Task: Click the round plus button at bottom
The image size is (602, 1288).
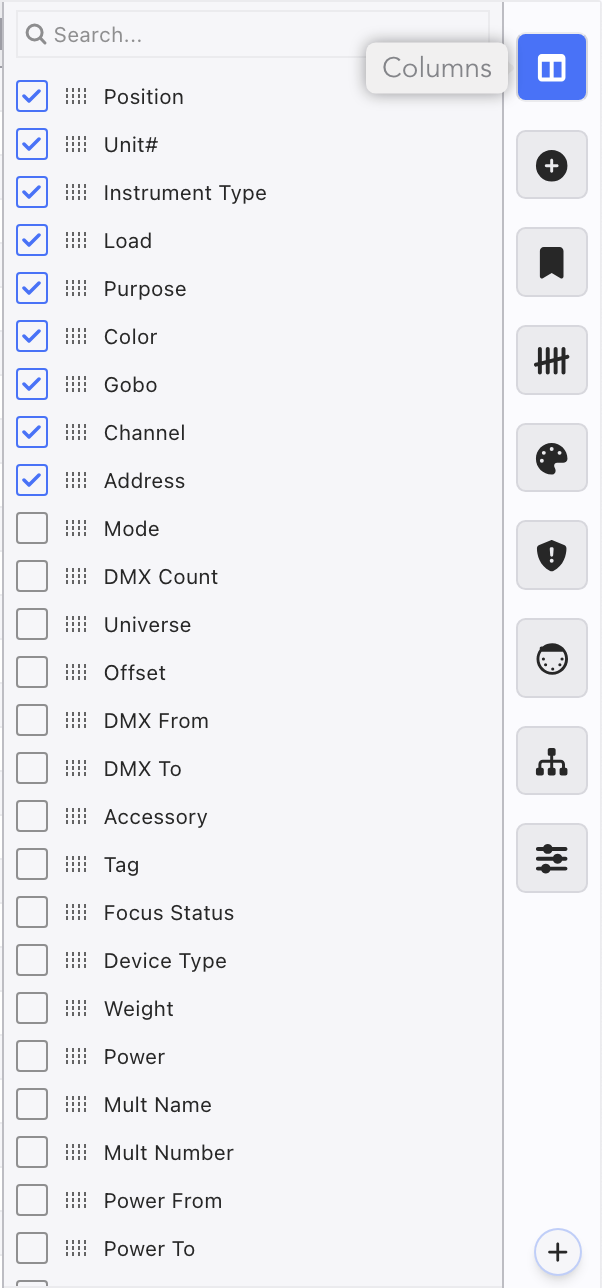Action: (x=558, y=1251)
